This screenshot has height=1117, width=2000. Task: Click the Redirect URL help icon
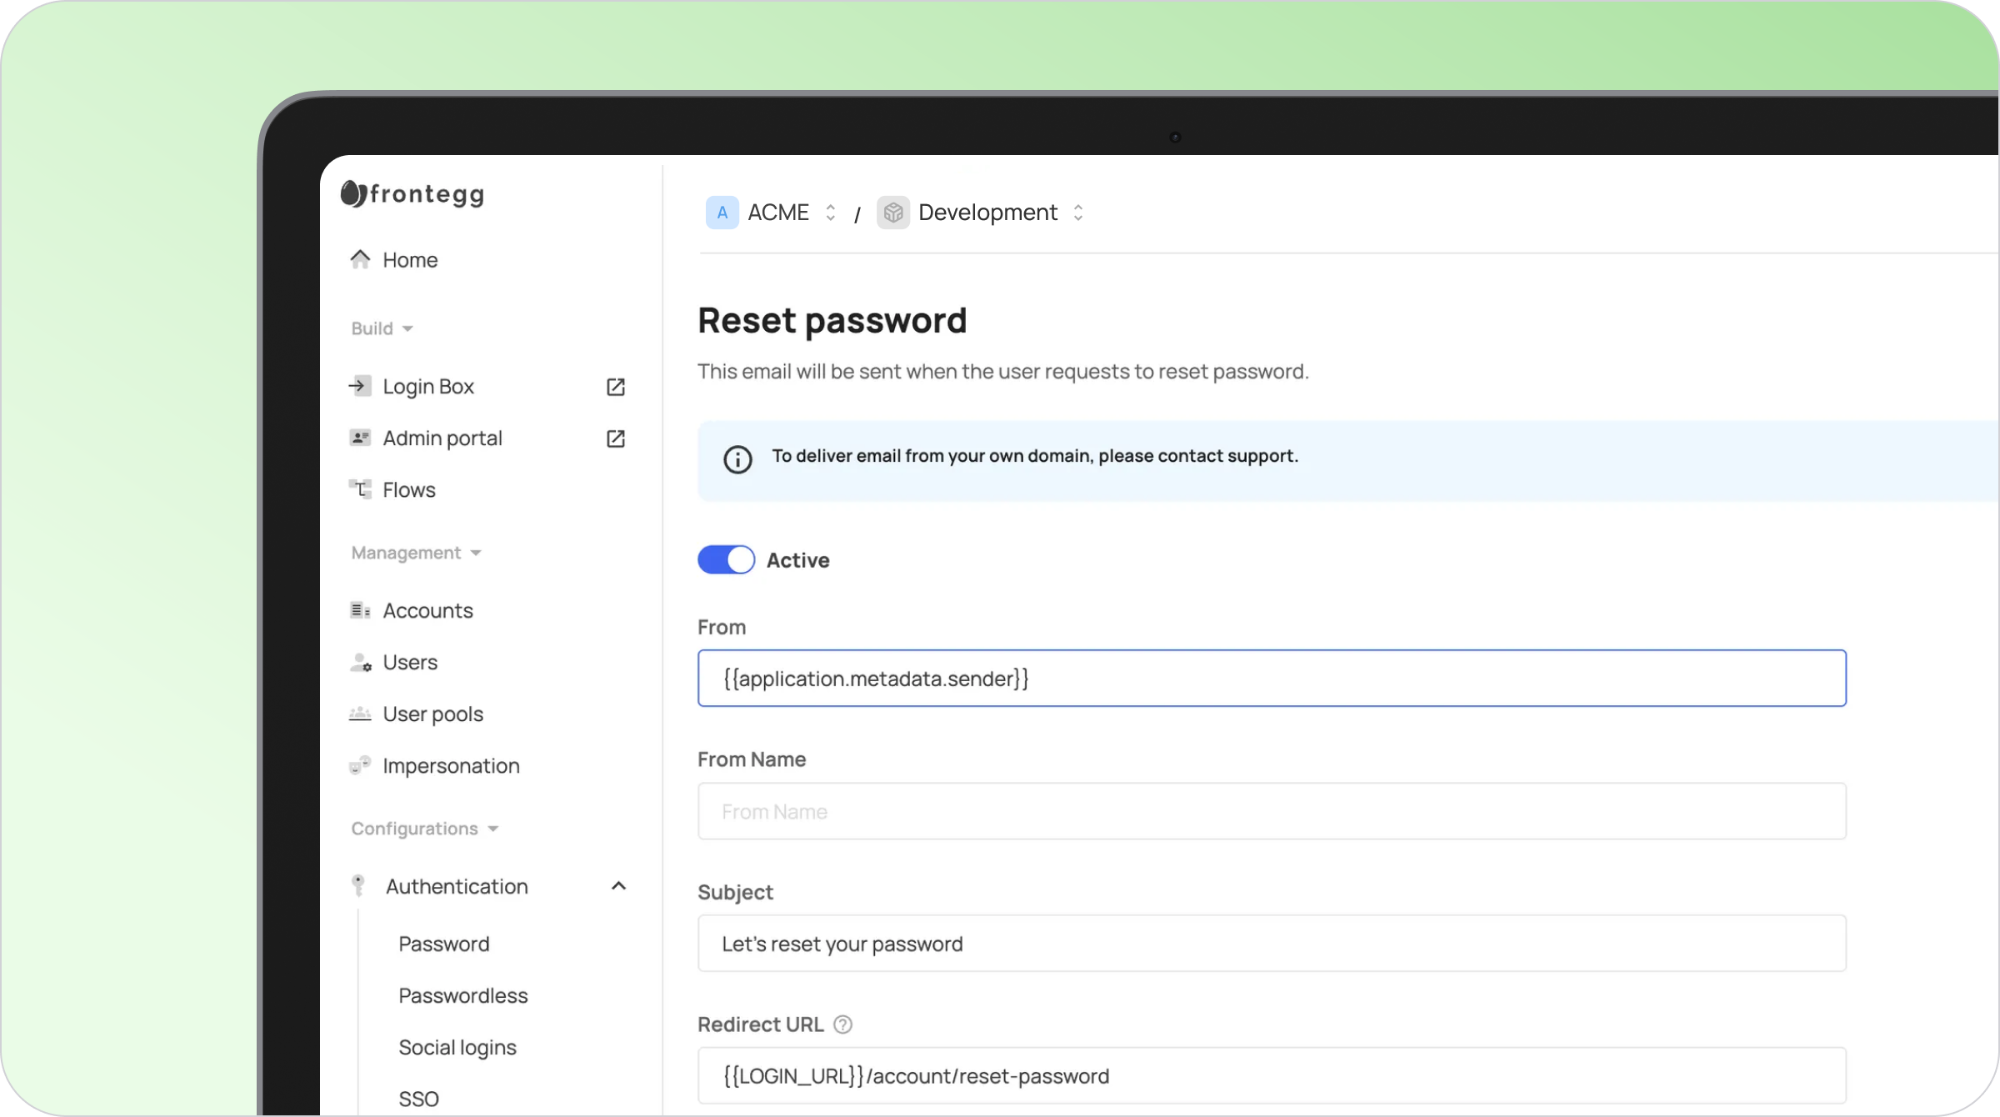[843, 1024]
